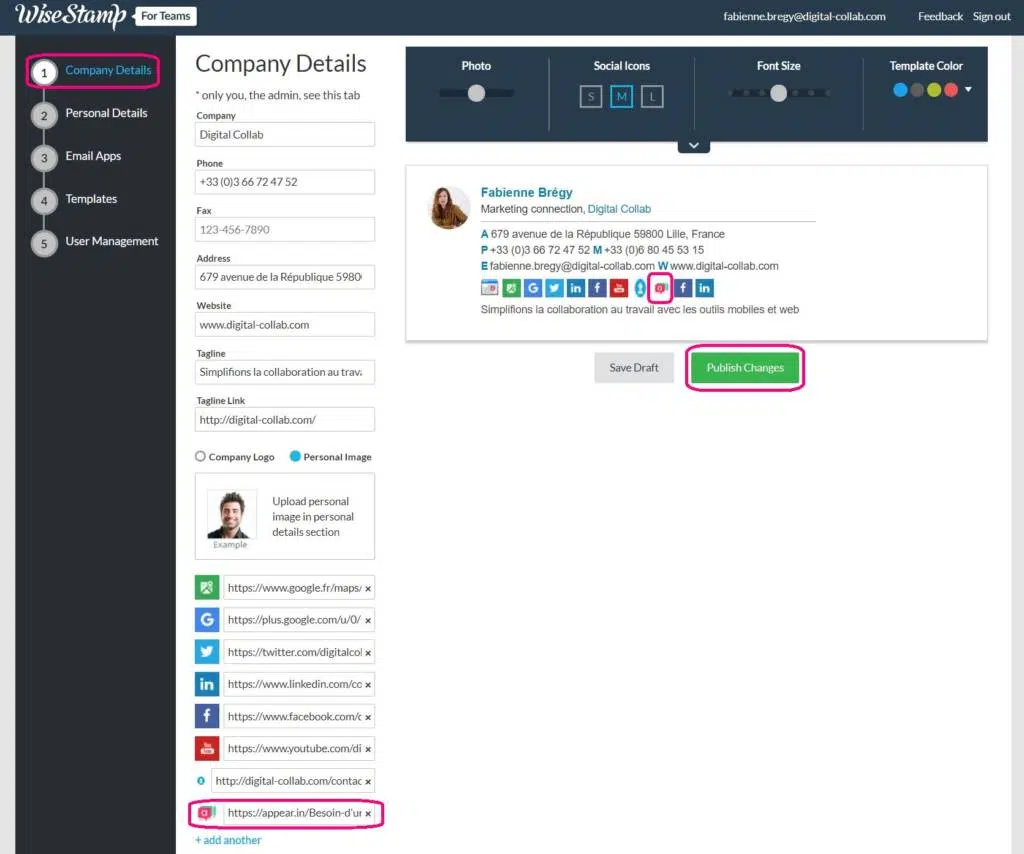Adjust the Font Size slider handle

coord(778,93)
